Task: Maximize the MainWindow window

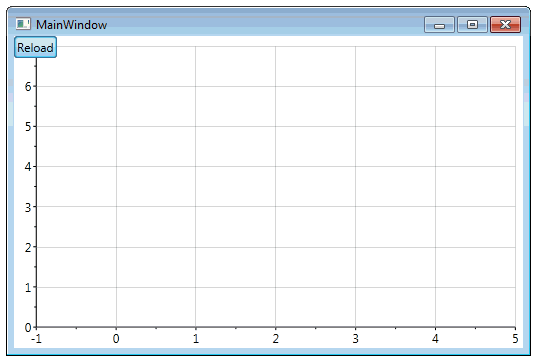Action: (472, 25)
